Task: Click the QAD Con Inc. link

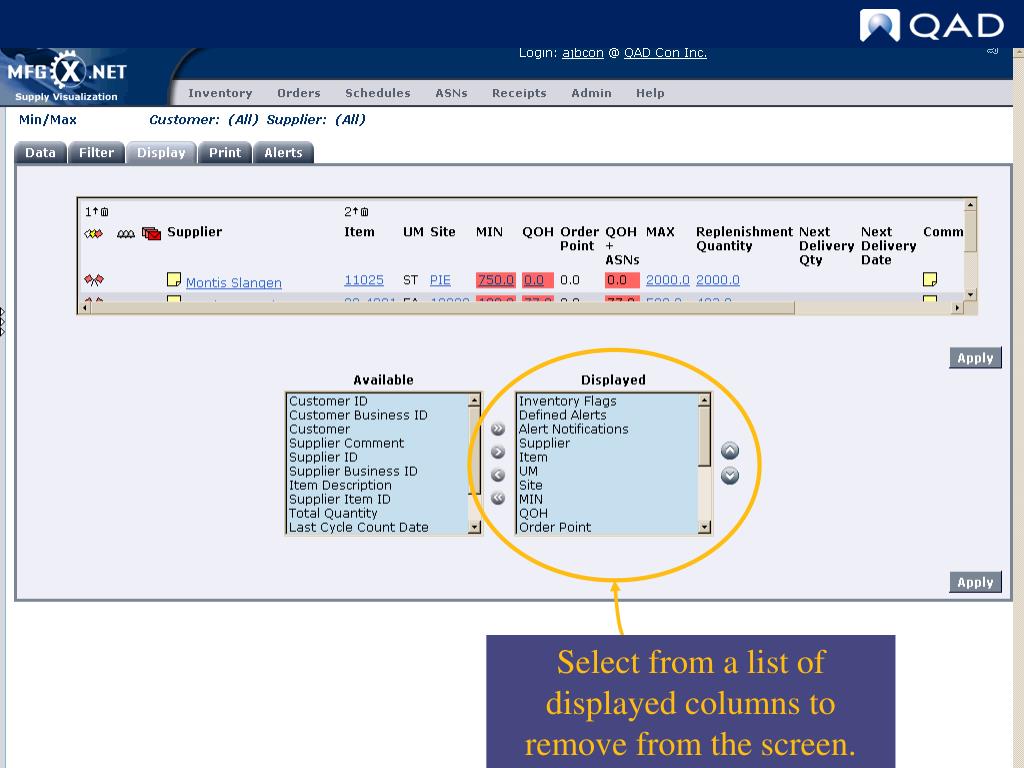Action: tap(665, 53)
